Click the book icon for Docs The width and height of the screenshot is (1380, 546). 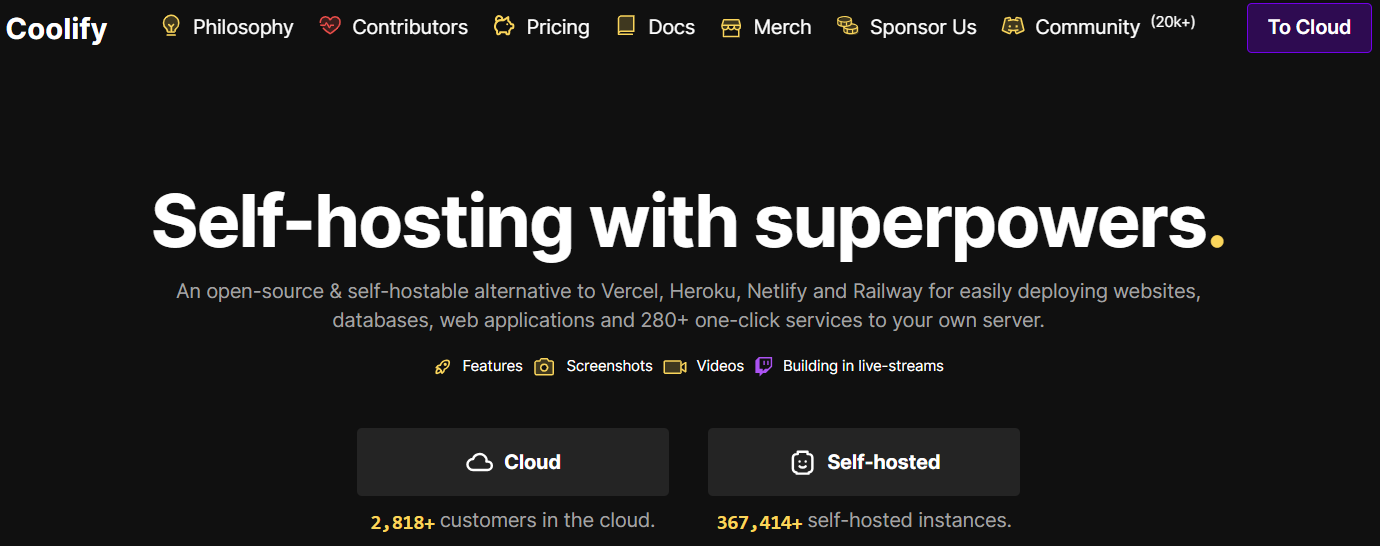(626, 26)
